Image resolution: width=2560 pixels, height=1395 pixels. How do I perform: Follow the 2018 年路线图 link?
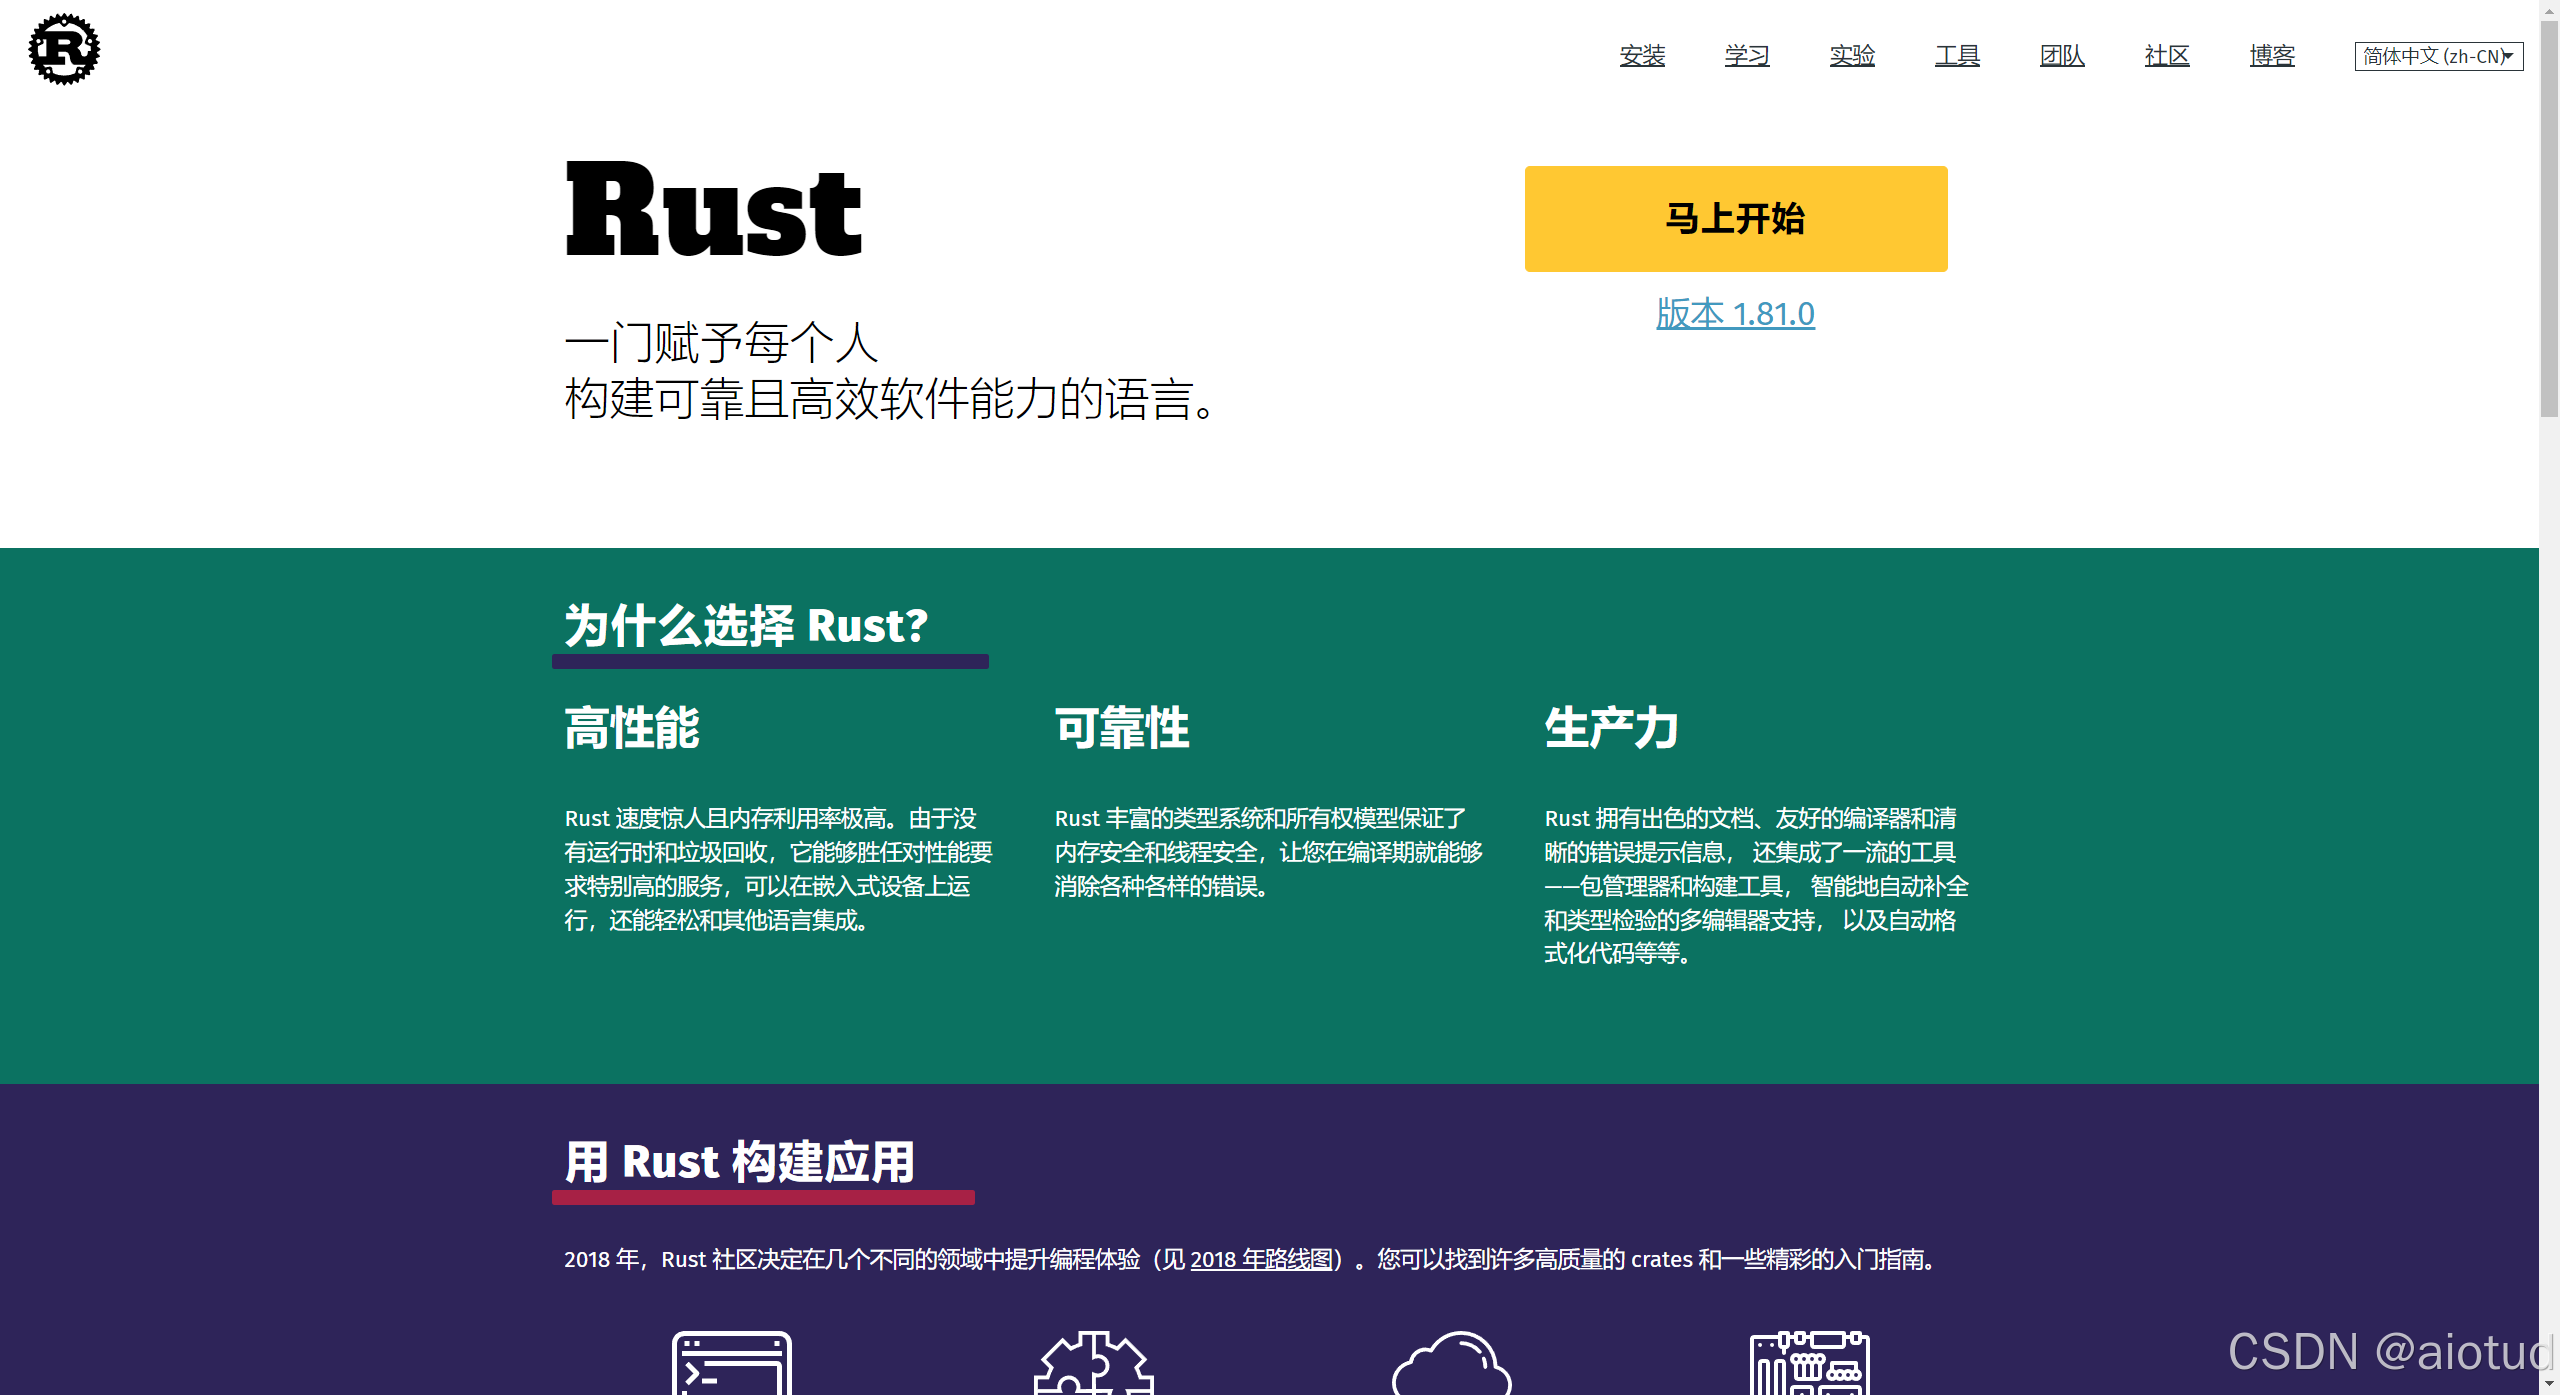tap(1261, 1259)
